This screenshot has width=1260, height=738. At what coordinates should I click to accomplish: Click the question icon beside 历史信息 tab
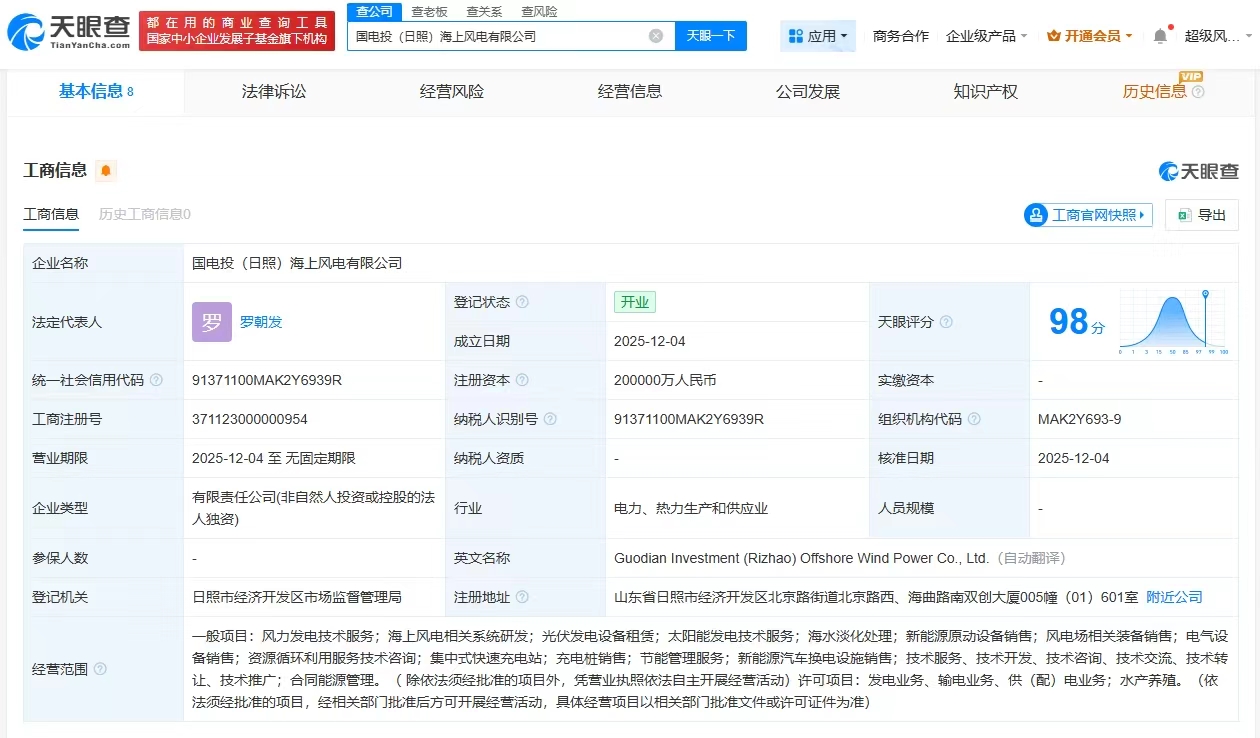pos(1198,92)
